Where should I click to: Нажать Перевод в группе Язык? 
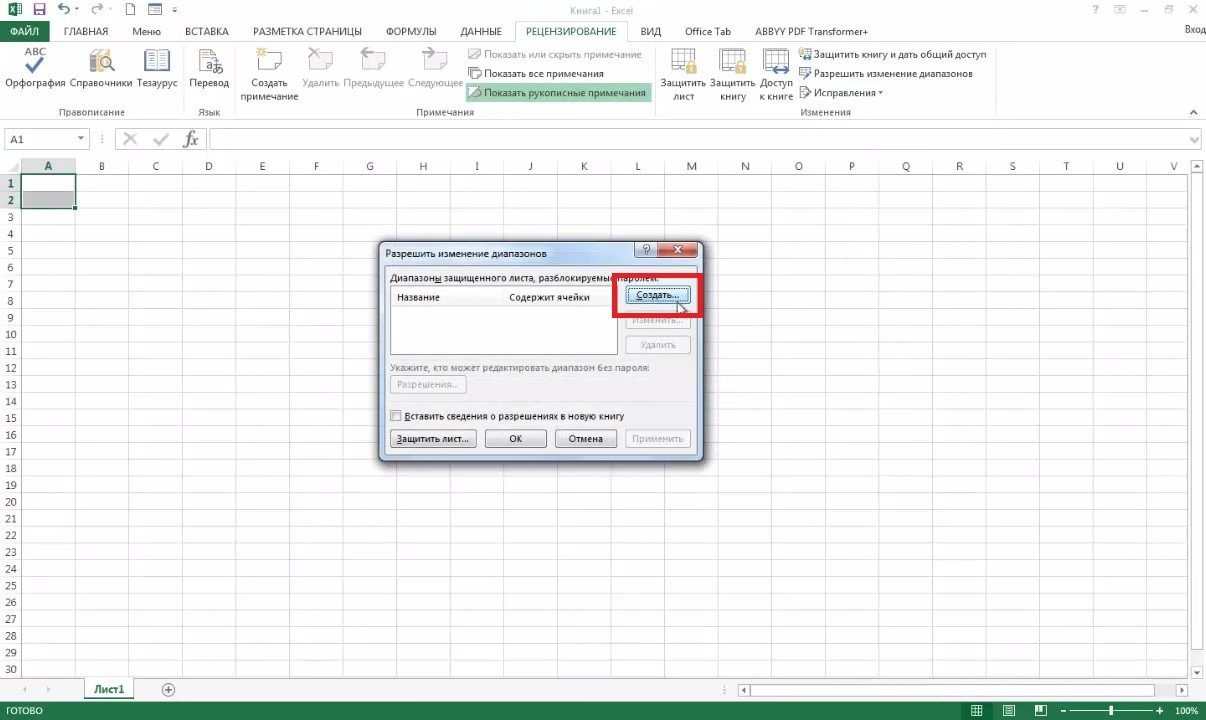pyautogui.click(x=209, y=70)
